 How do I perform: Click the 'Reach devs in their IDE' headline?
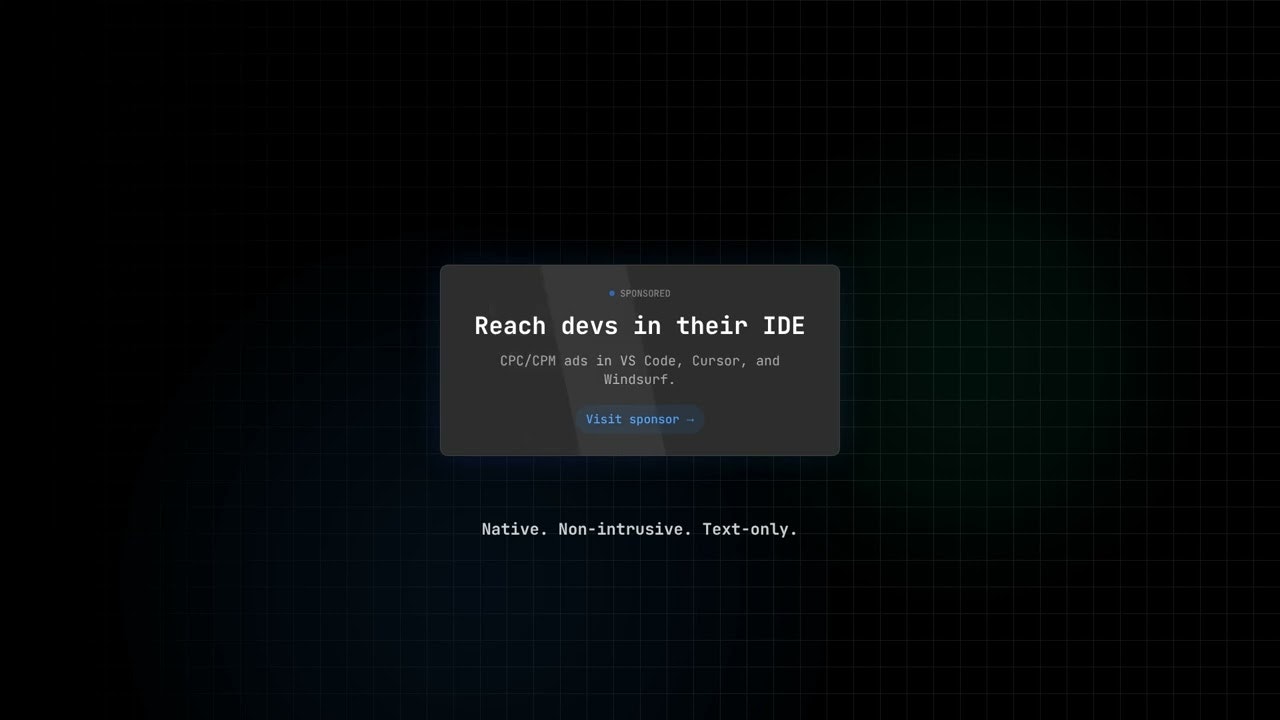coord(640,325)
